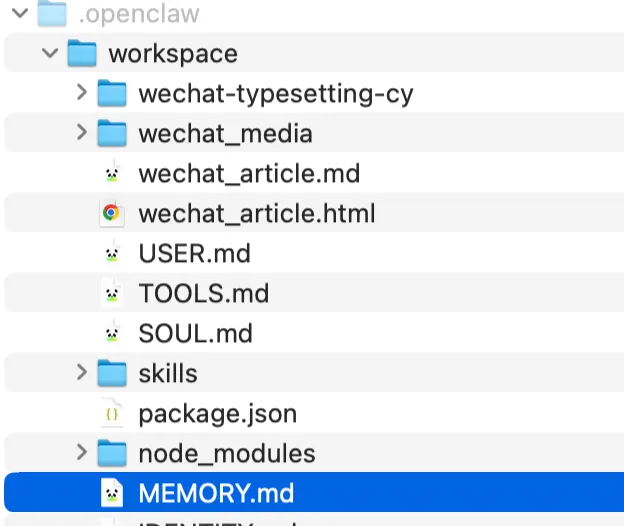Expand the skills folder chevron
Viewport: 624px width, 526px height.
click(x=82, y=373)
